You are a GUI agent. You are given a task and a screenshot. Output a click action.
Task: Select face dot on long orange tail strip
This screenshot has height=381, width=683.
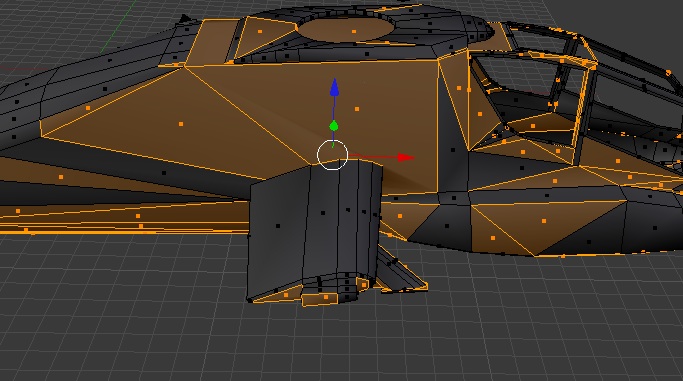pyautogui.click(x=138, y=216)
